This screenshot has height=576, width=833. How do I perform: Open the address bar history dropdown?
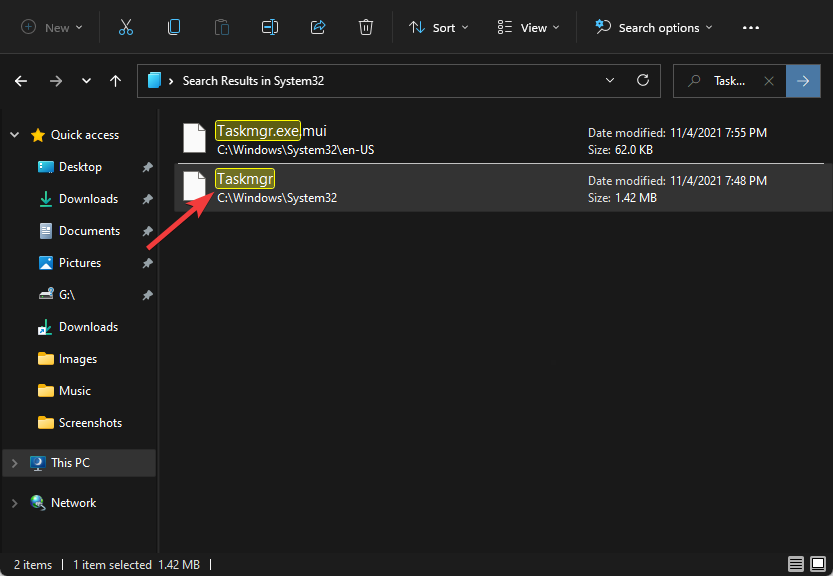(x=610, y=80)
